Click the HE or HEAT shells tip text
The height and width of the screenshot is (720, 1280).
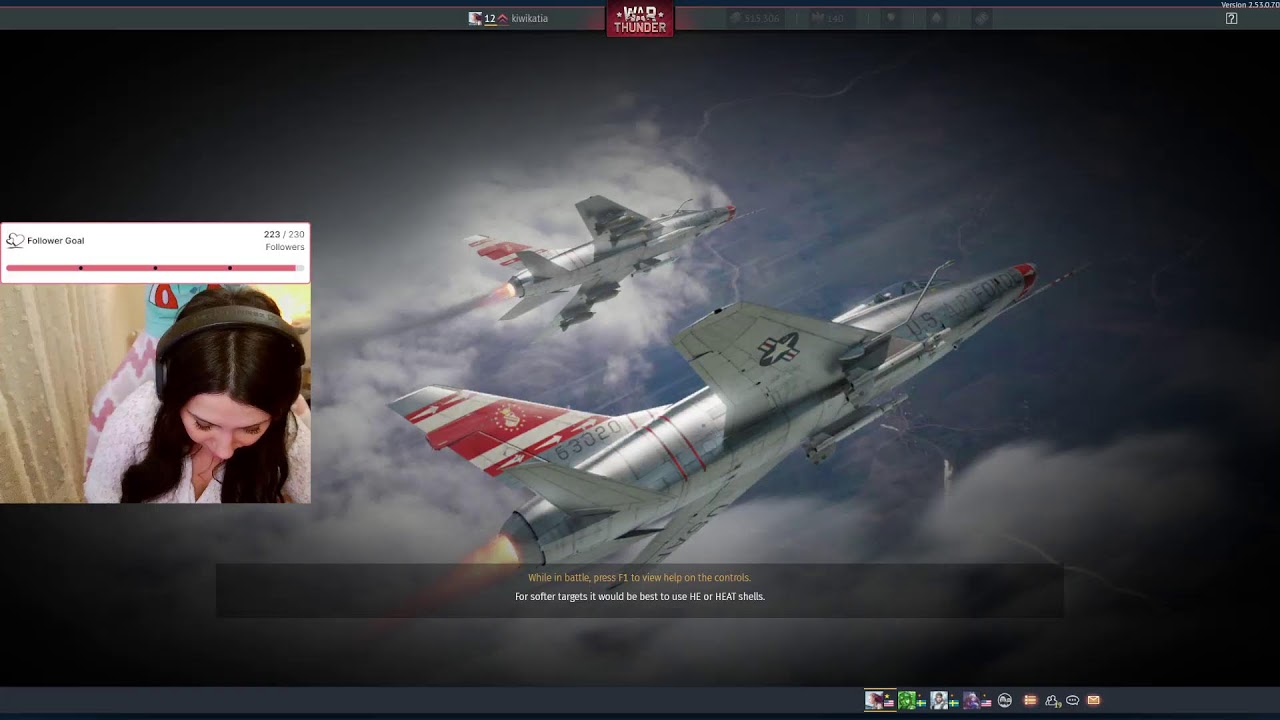point(639,597)
